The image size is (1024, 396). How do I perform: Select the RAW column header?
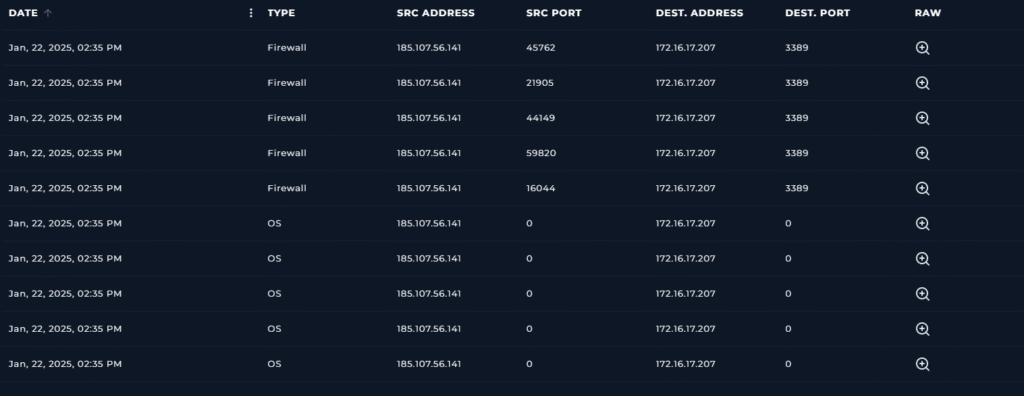[928, 13]
